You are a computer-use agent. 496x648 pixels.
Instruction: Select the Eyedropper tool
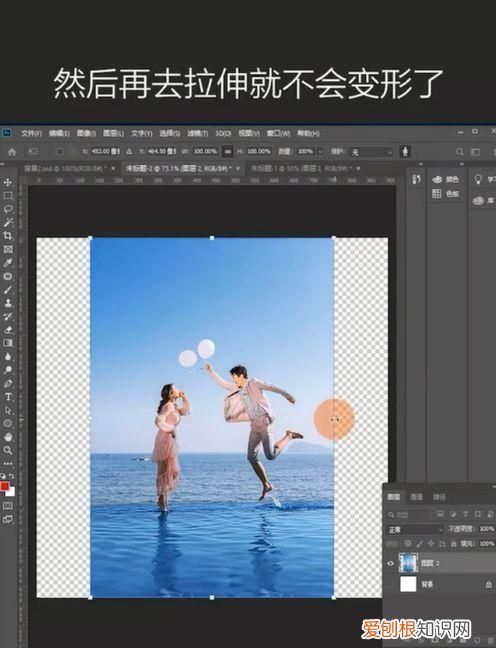[x=8, y=263]
